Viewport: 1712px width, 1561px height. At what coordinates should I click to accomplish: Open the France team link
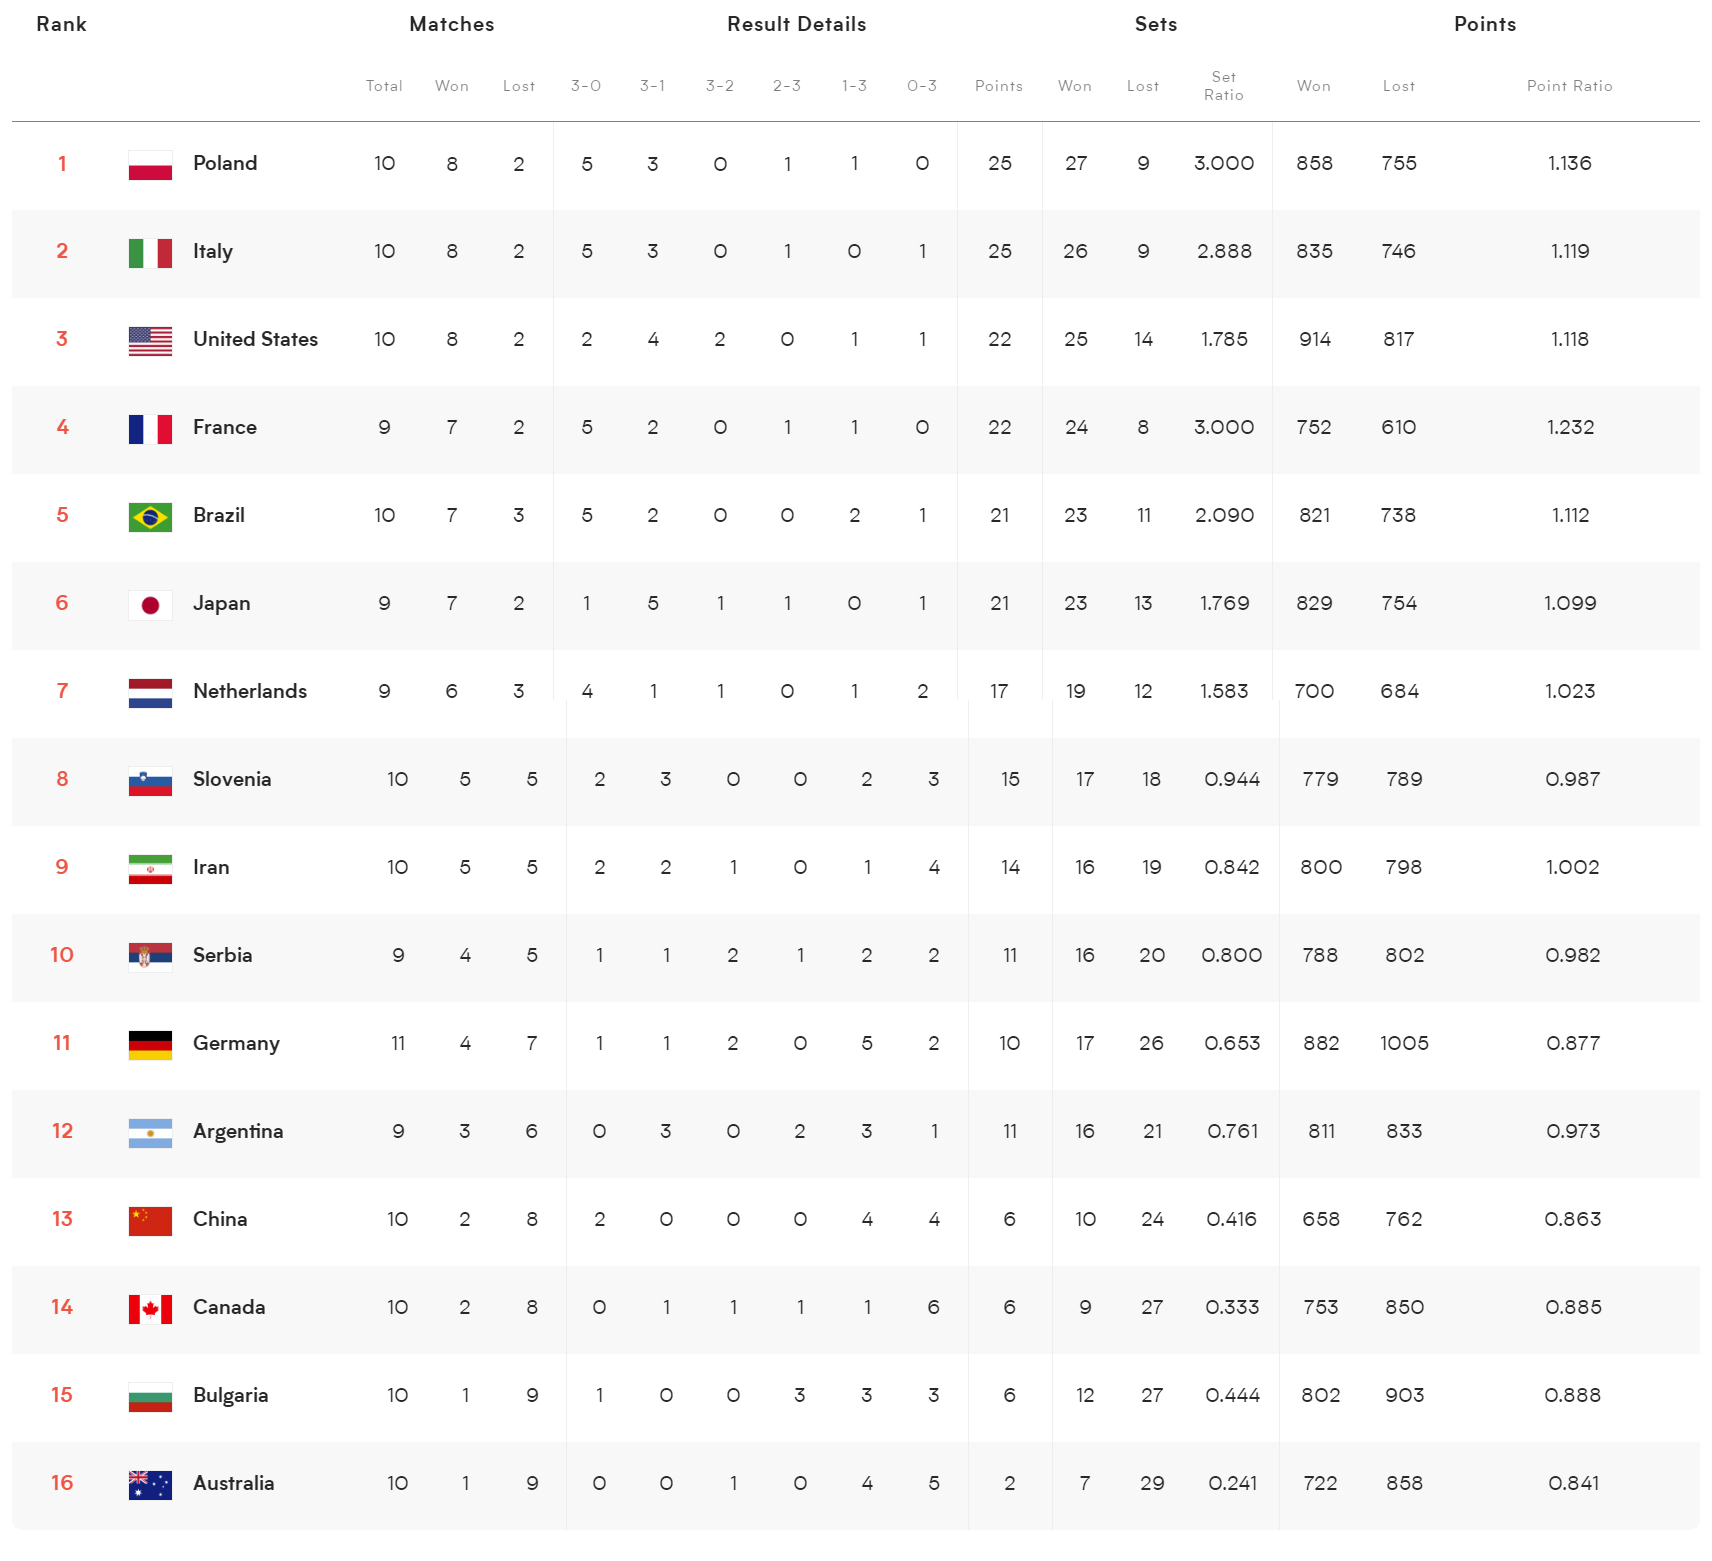pyautogui.click(x=225, y=428)
